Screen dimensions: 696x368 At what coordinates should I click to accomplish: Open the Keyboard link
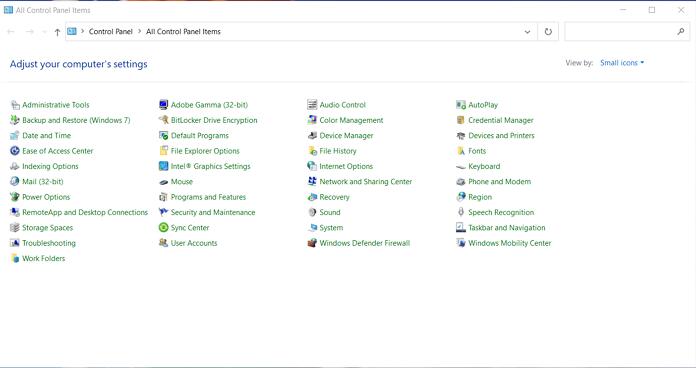coord(484,166)
